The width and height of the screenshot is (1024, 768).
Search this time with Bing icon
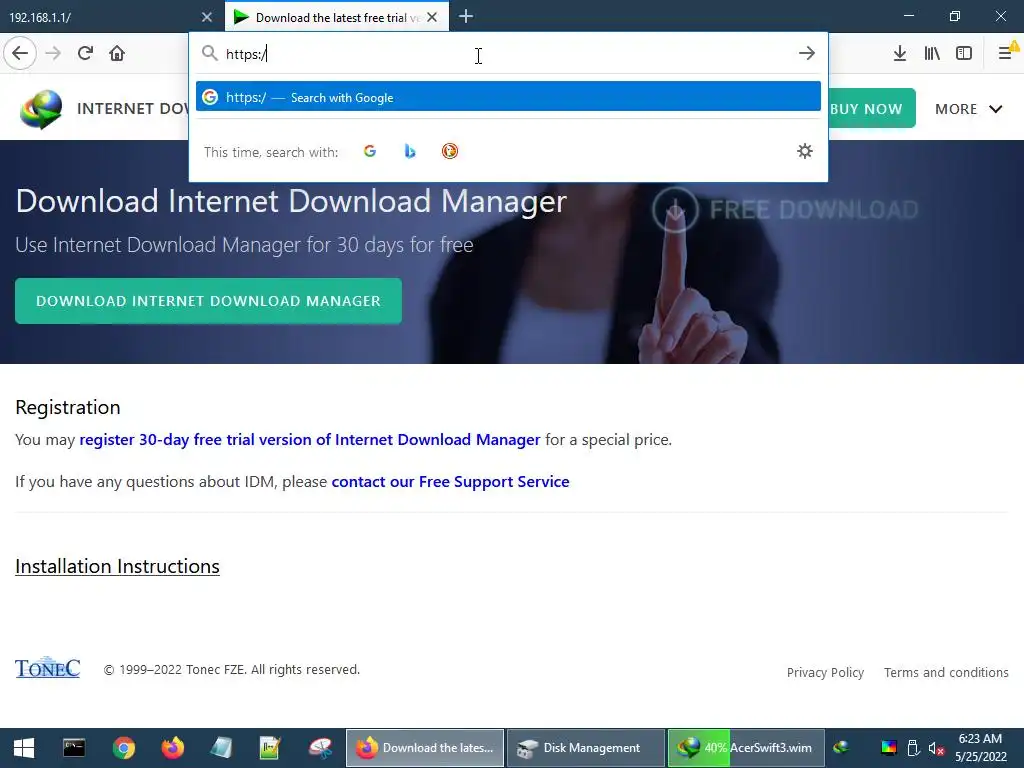410,152
